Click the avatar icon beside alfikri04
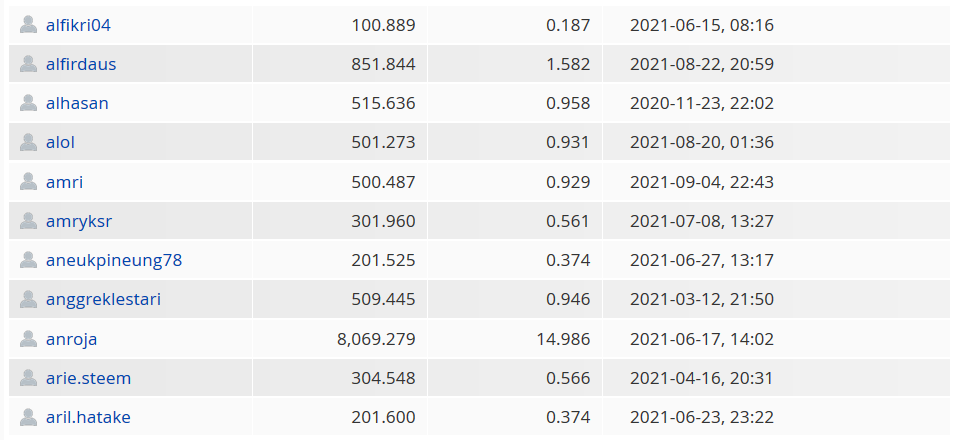Image resolution: width=954 pixels, height=440 pixels. coord(28,25)
